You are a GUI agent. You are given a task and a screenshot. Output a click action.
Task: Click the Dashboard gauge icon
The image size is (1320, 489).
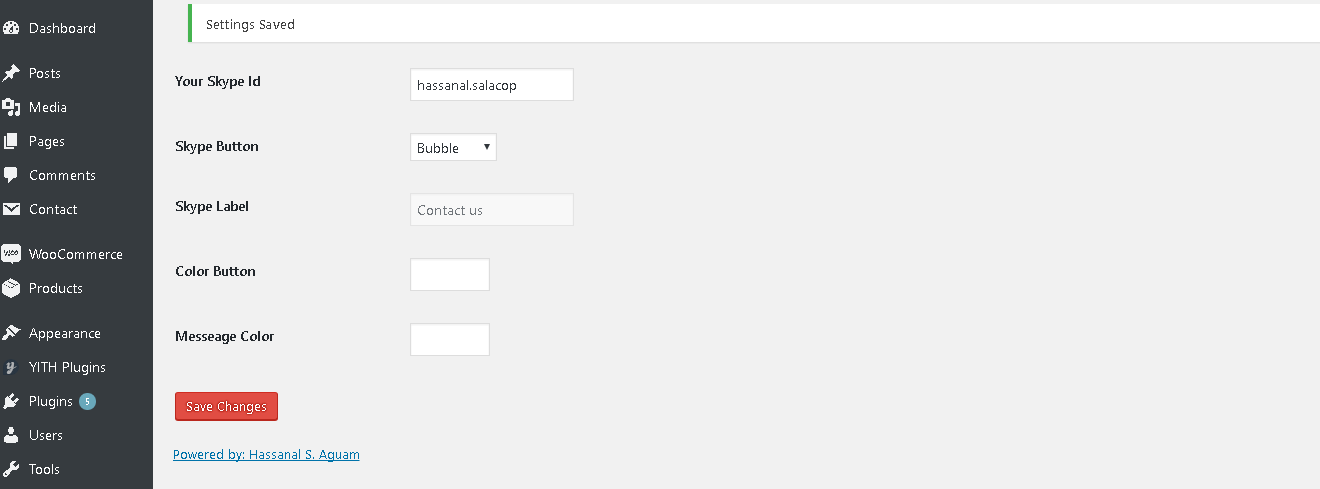[x=11, y=28]
